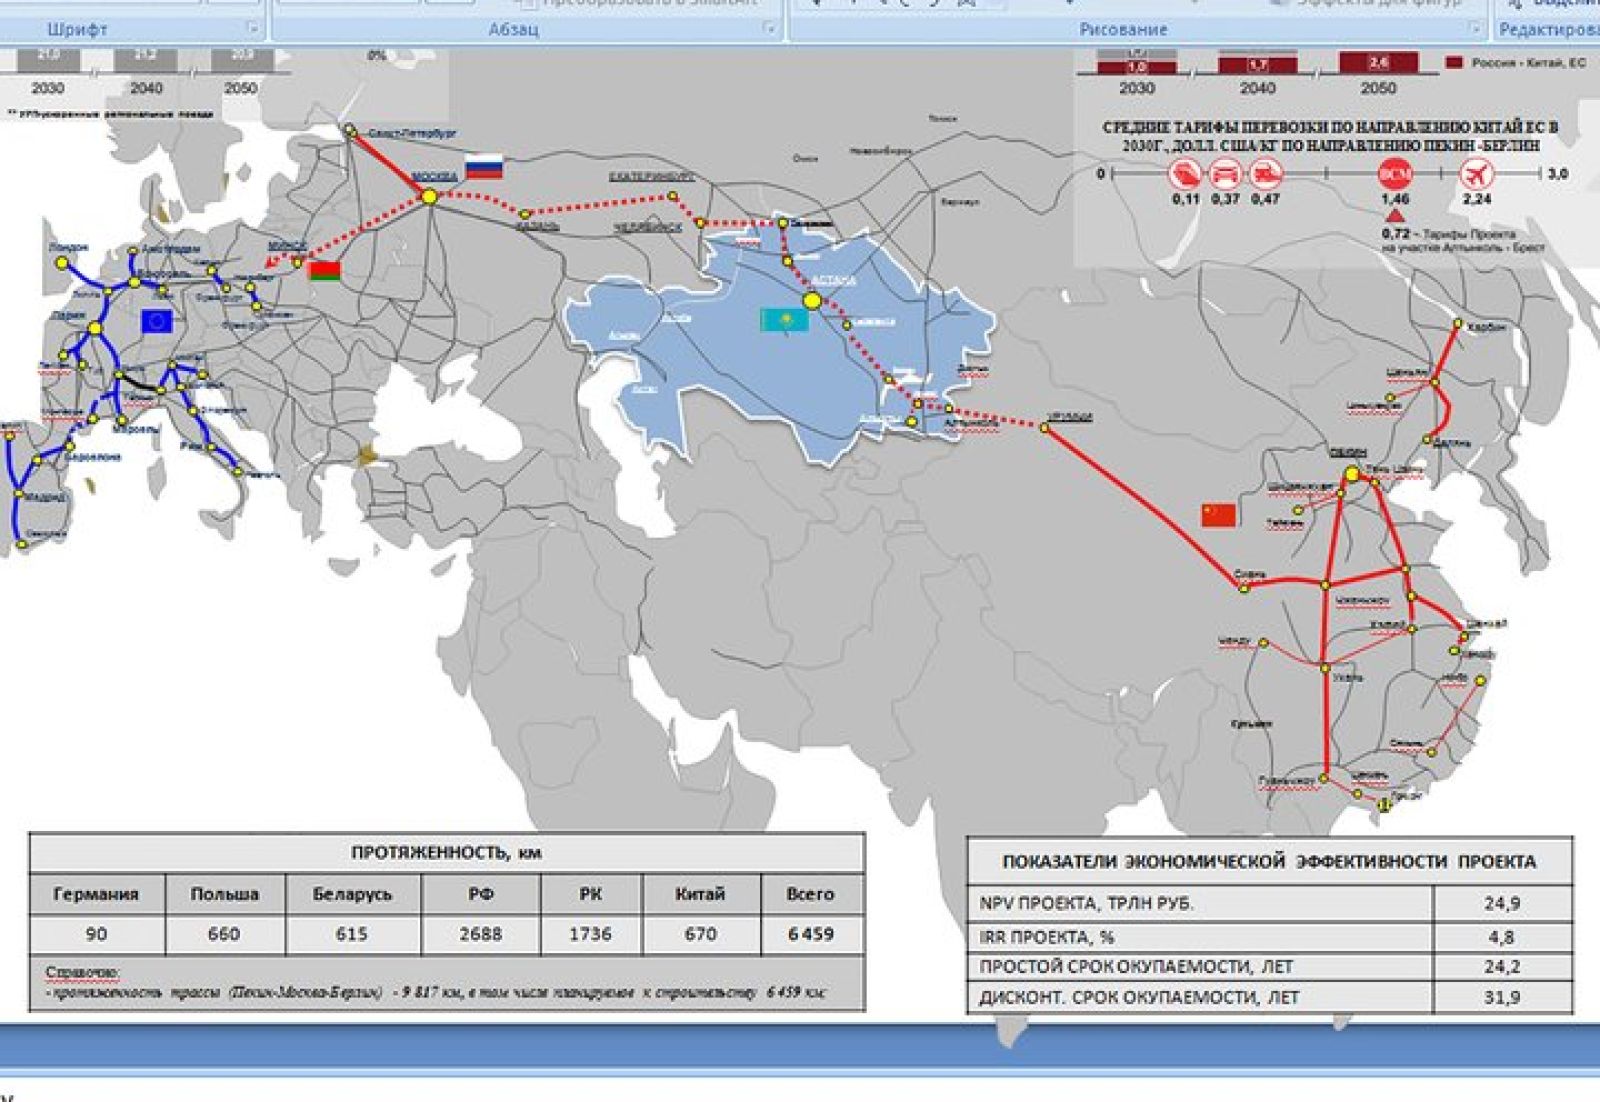1600x1102 pixels.
Task: Click the dark red Россия - Китай legend swatch
Action: pyautogui.click(x=1454, y=63)
